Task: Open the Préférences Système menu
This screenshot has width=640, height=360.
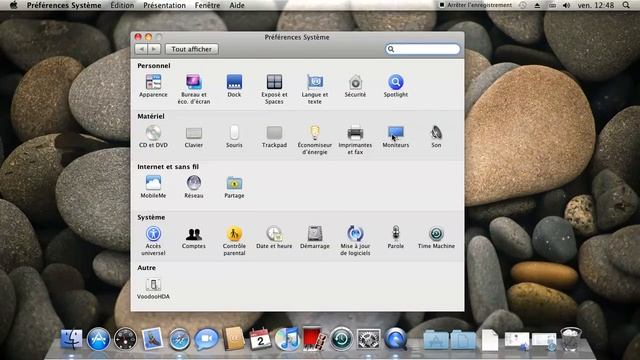Action: coord(64,5)
